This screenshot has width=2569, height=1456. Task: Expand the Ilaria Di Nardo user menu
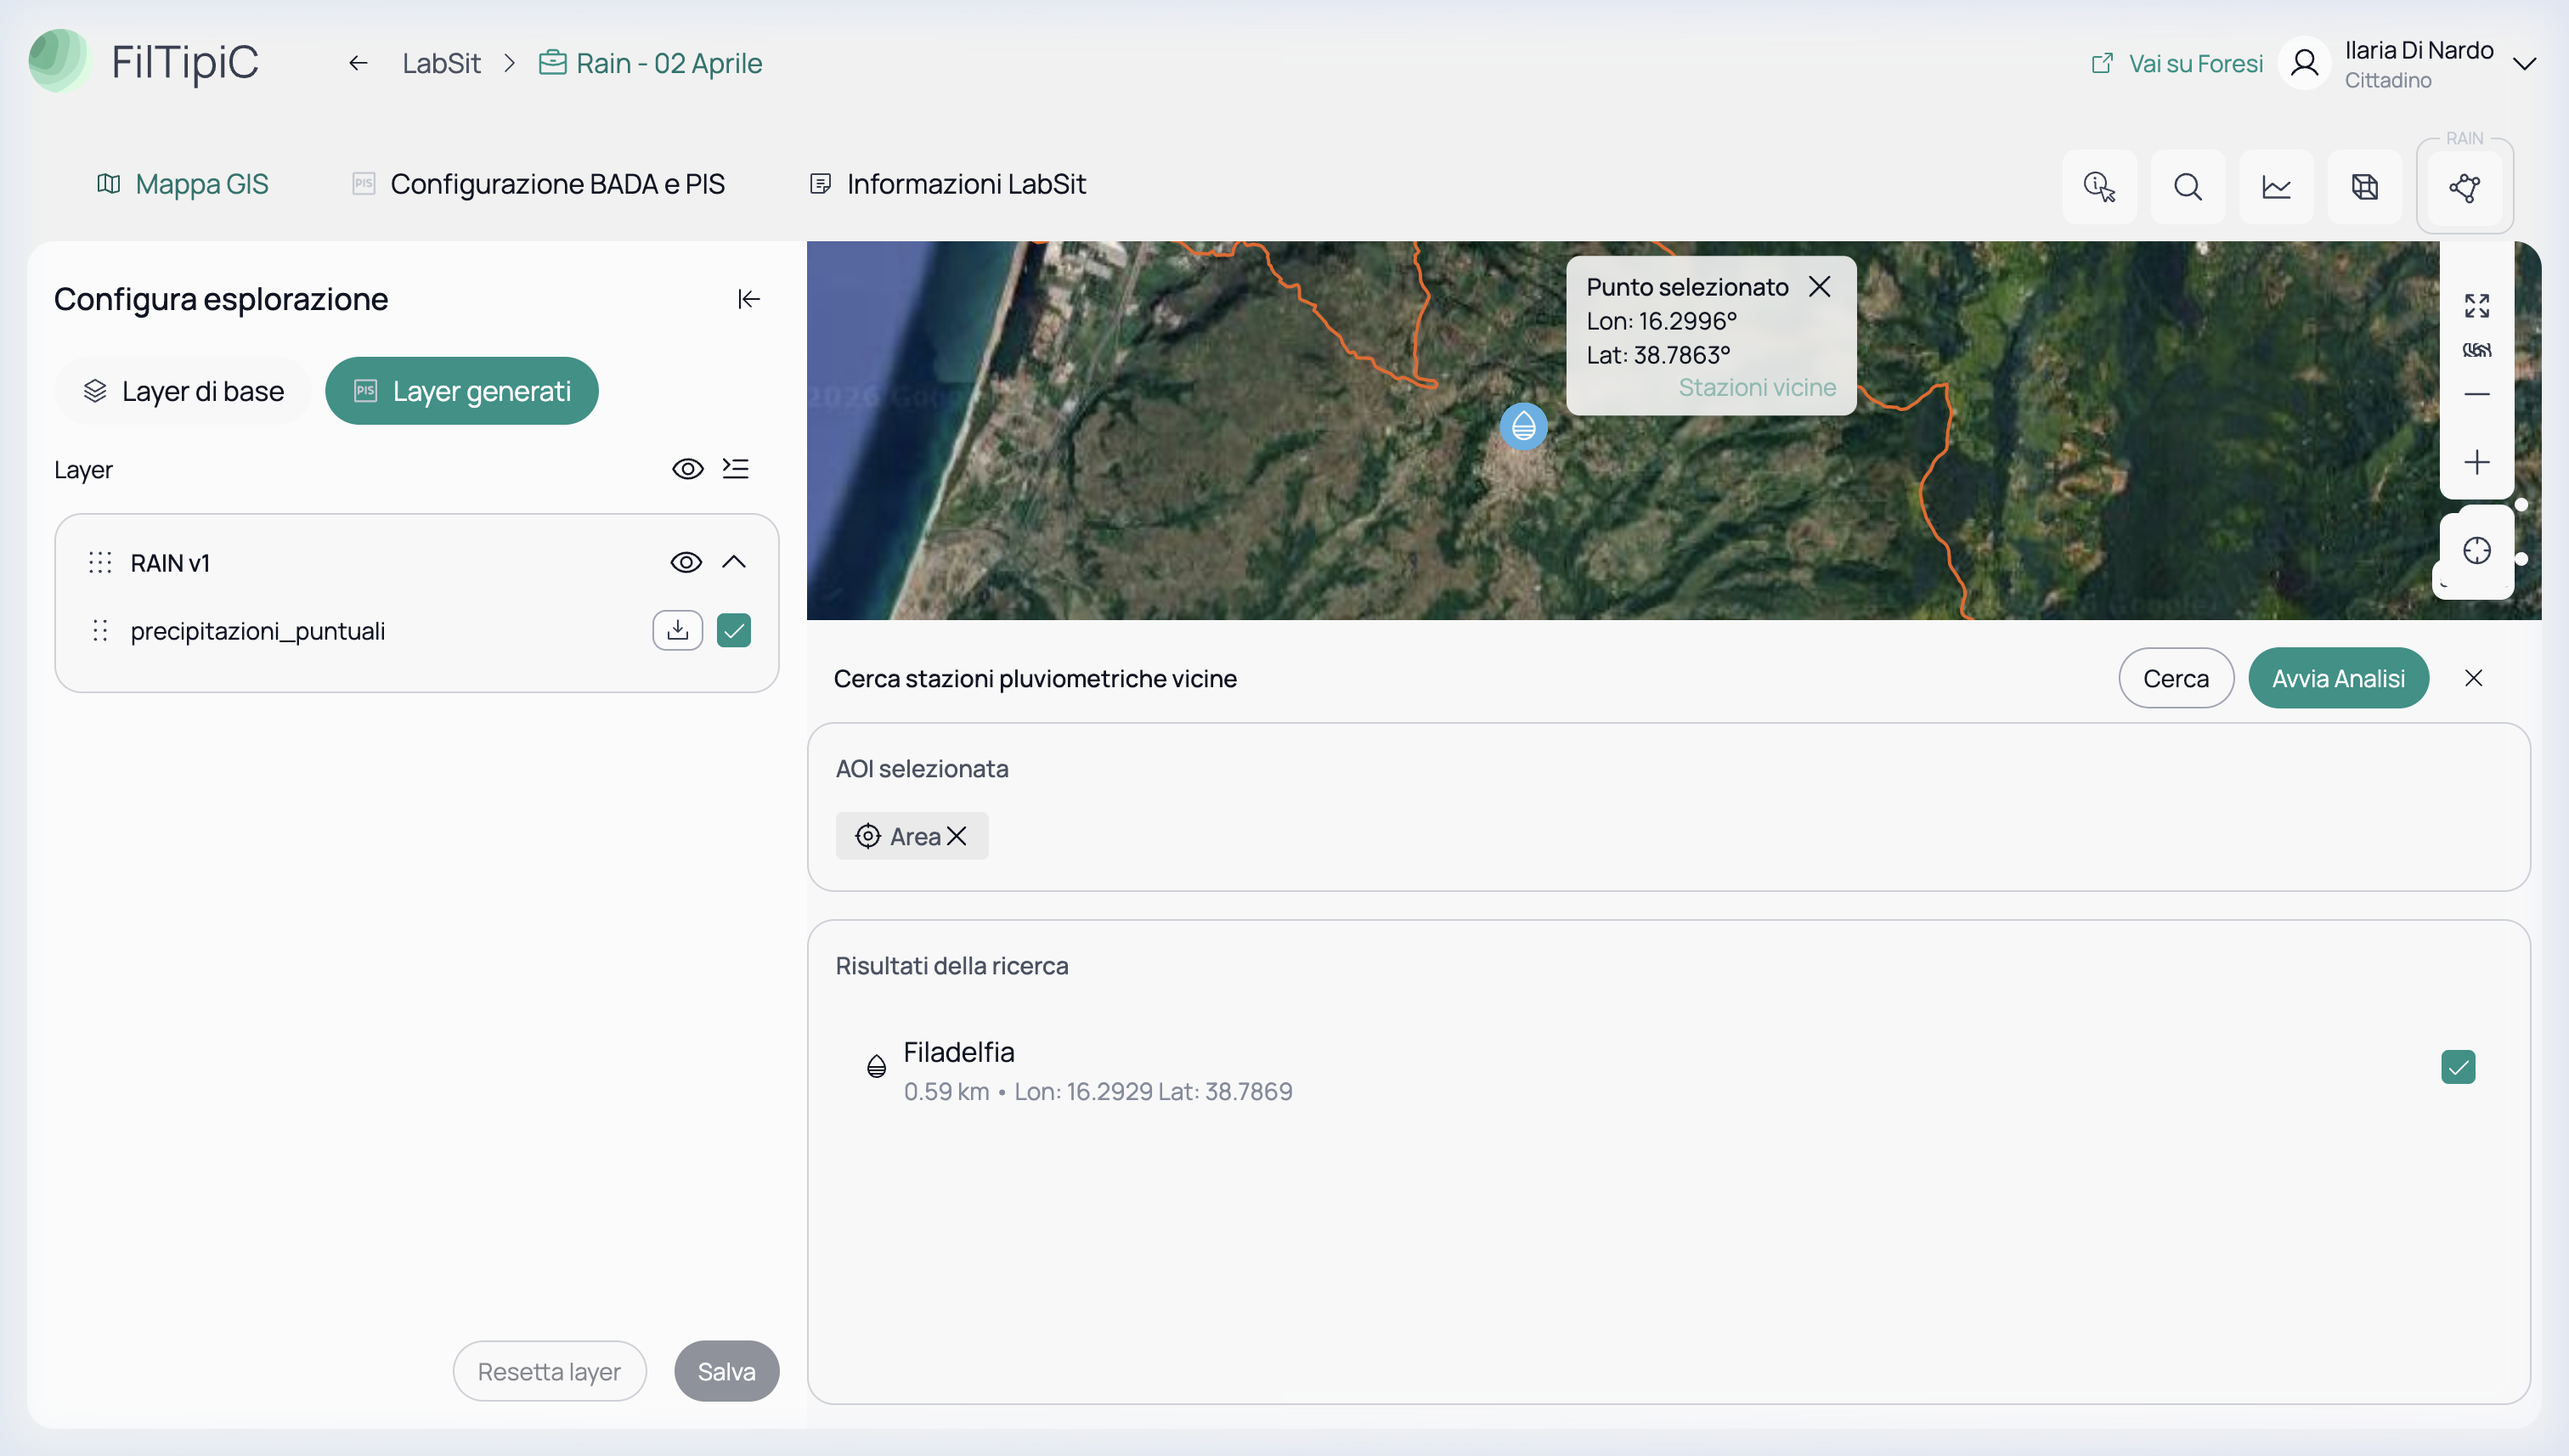click(2525, 64)
